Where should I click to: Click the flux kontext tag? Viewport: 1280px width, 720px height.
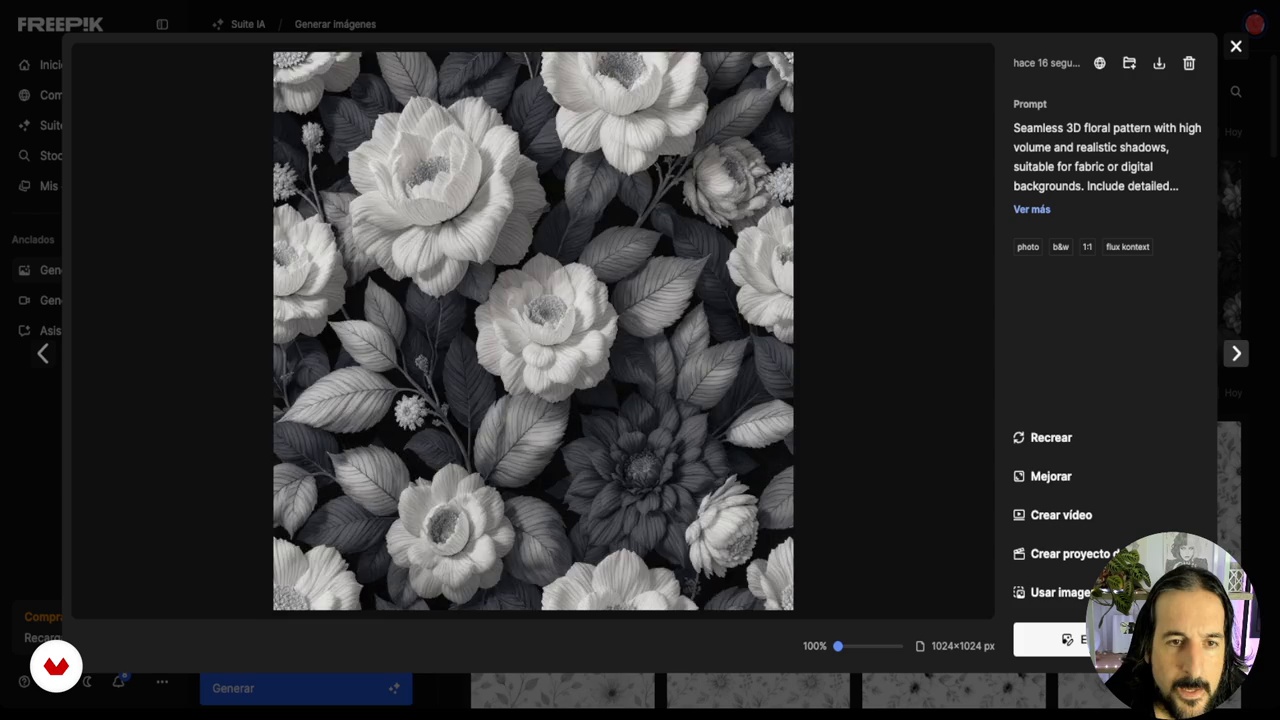click(1127, 247)
